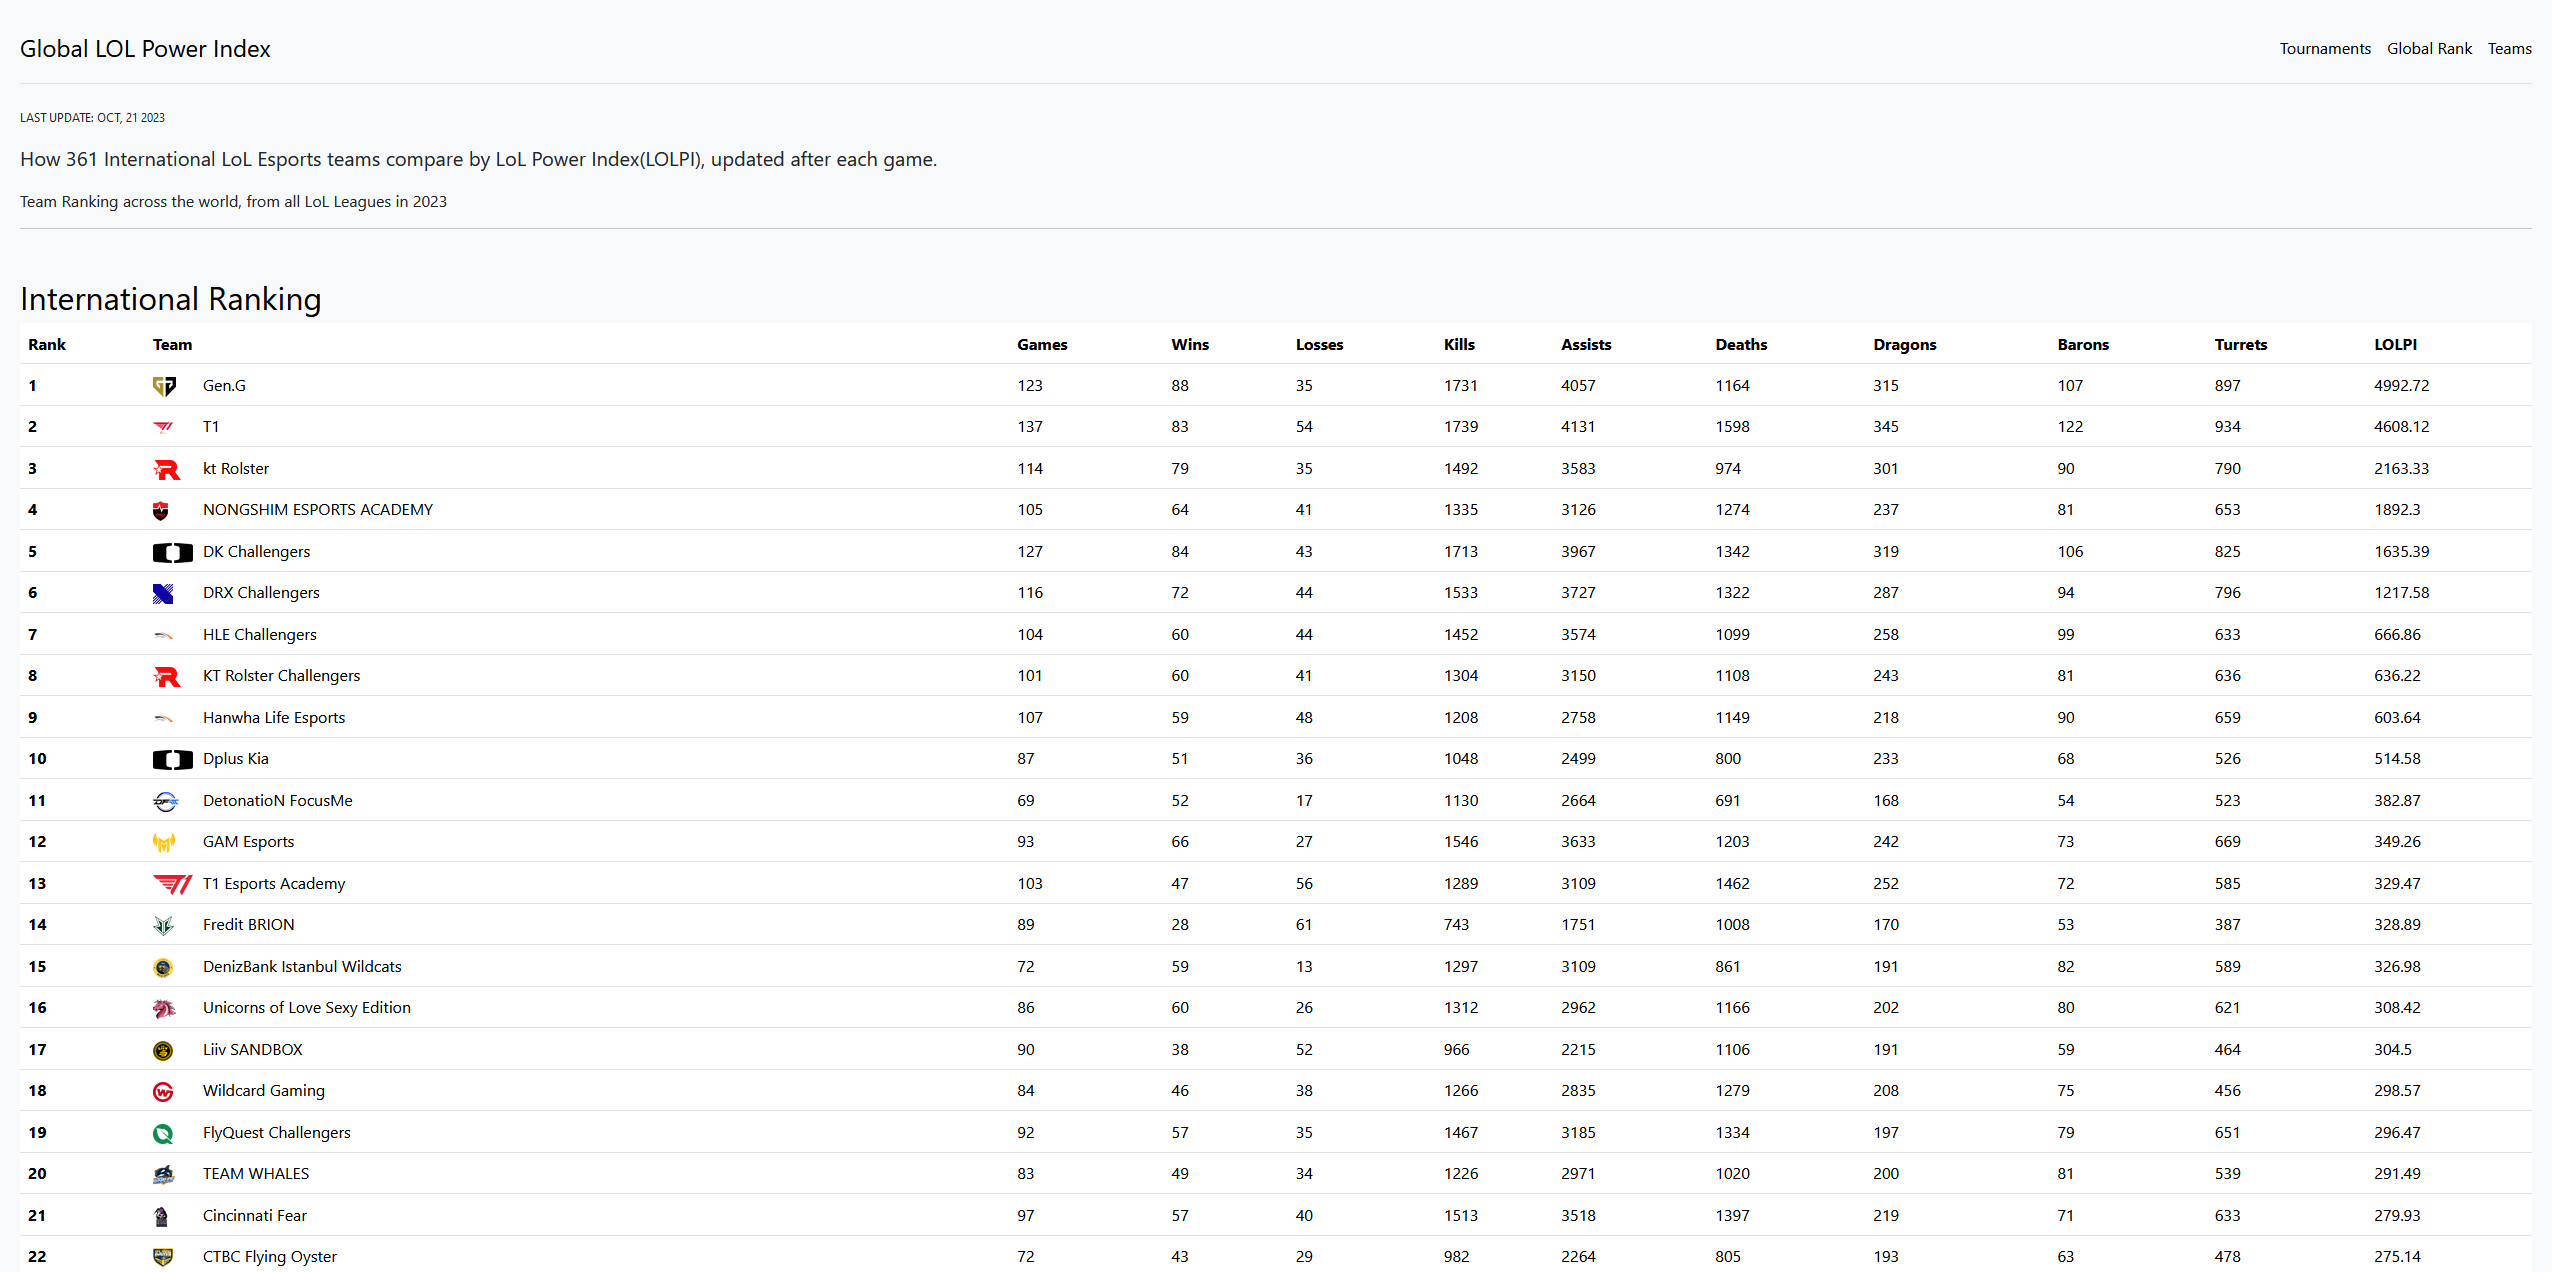
Task: Go to the Teams menu item
Action: tap(2509, 49)
